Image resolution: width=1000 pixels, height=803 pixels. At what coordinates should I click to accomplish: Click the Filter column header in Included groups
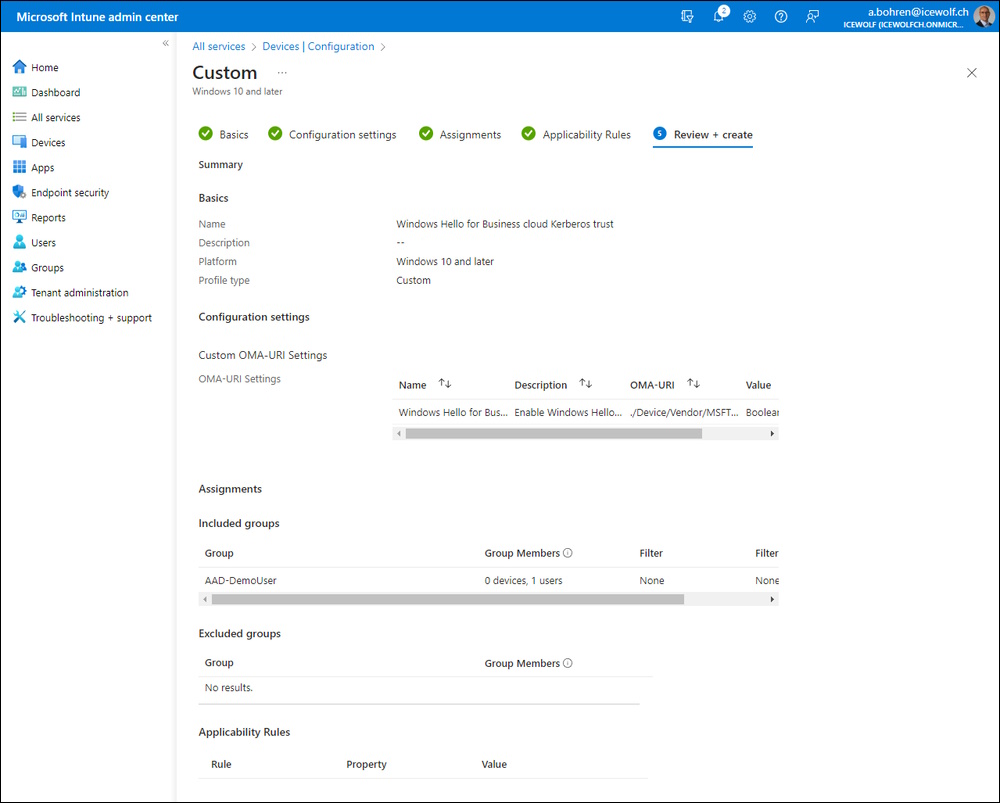[x=651, y=553]
